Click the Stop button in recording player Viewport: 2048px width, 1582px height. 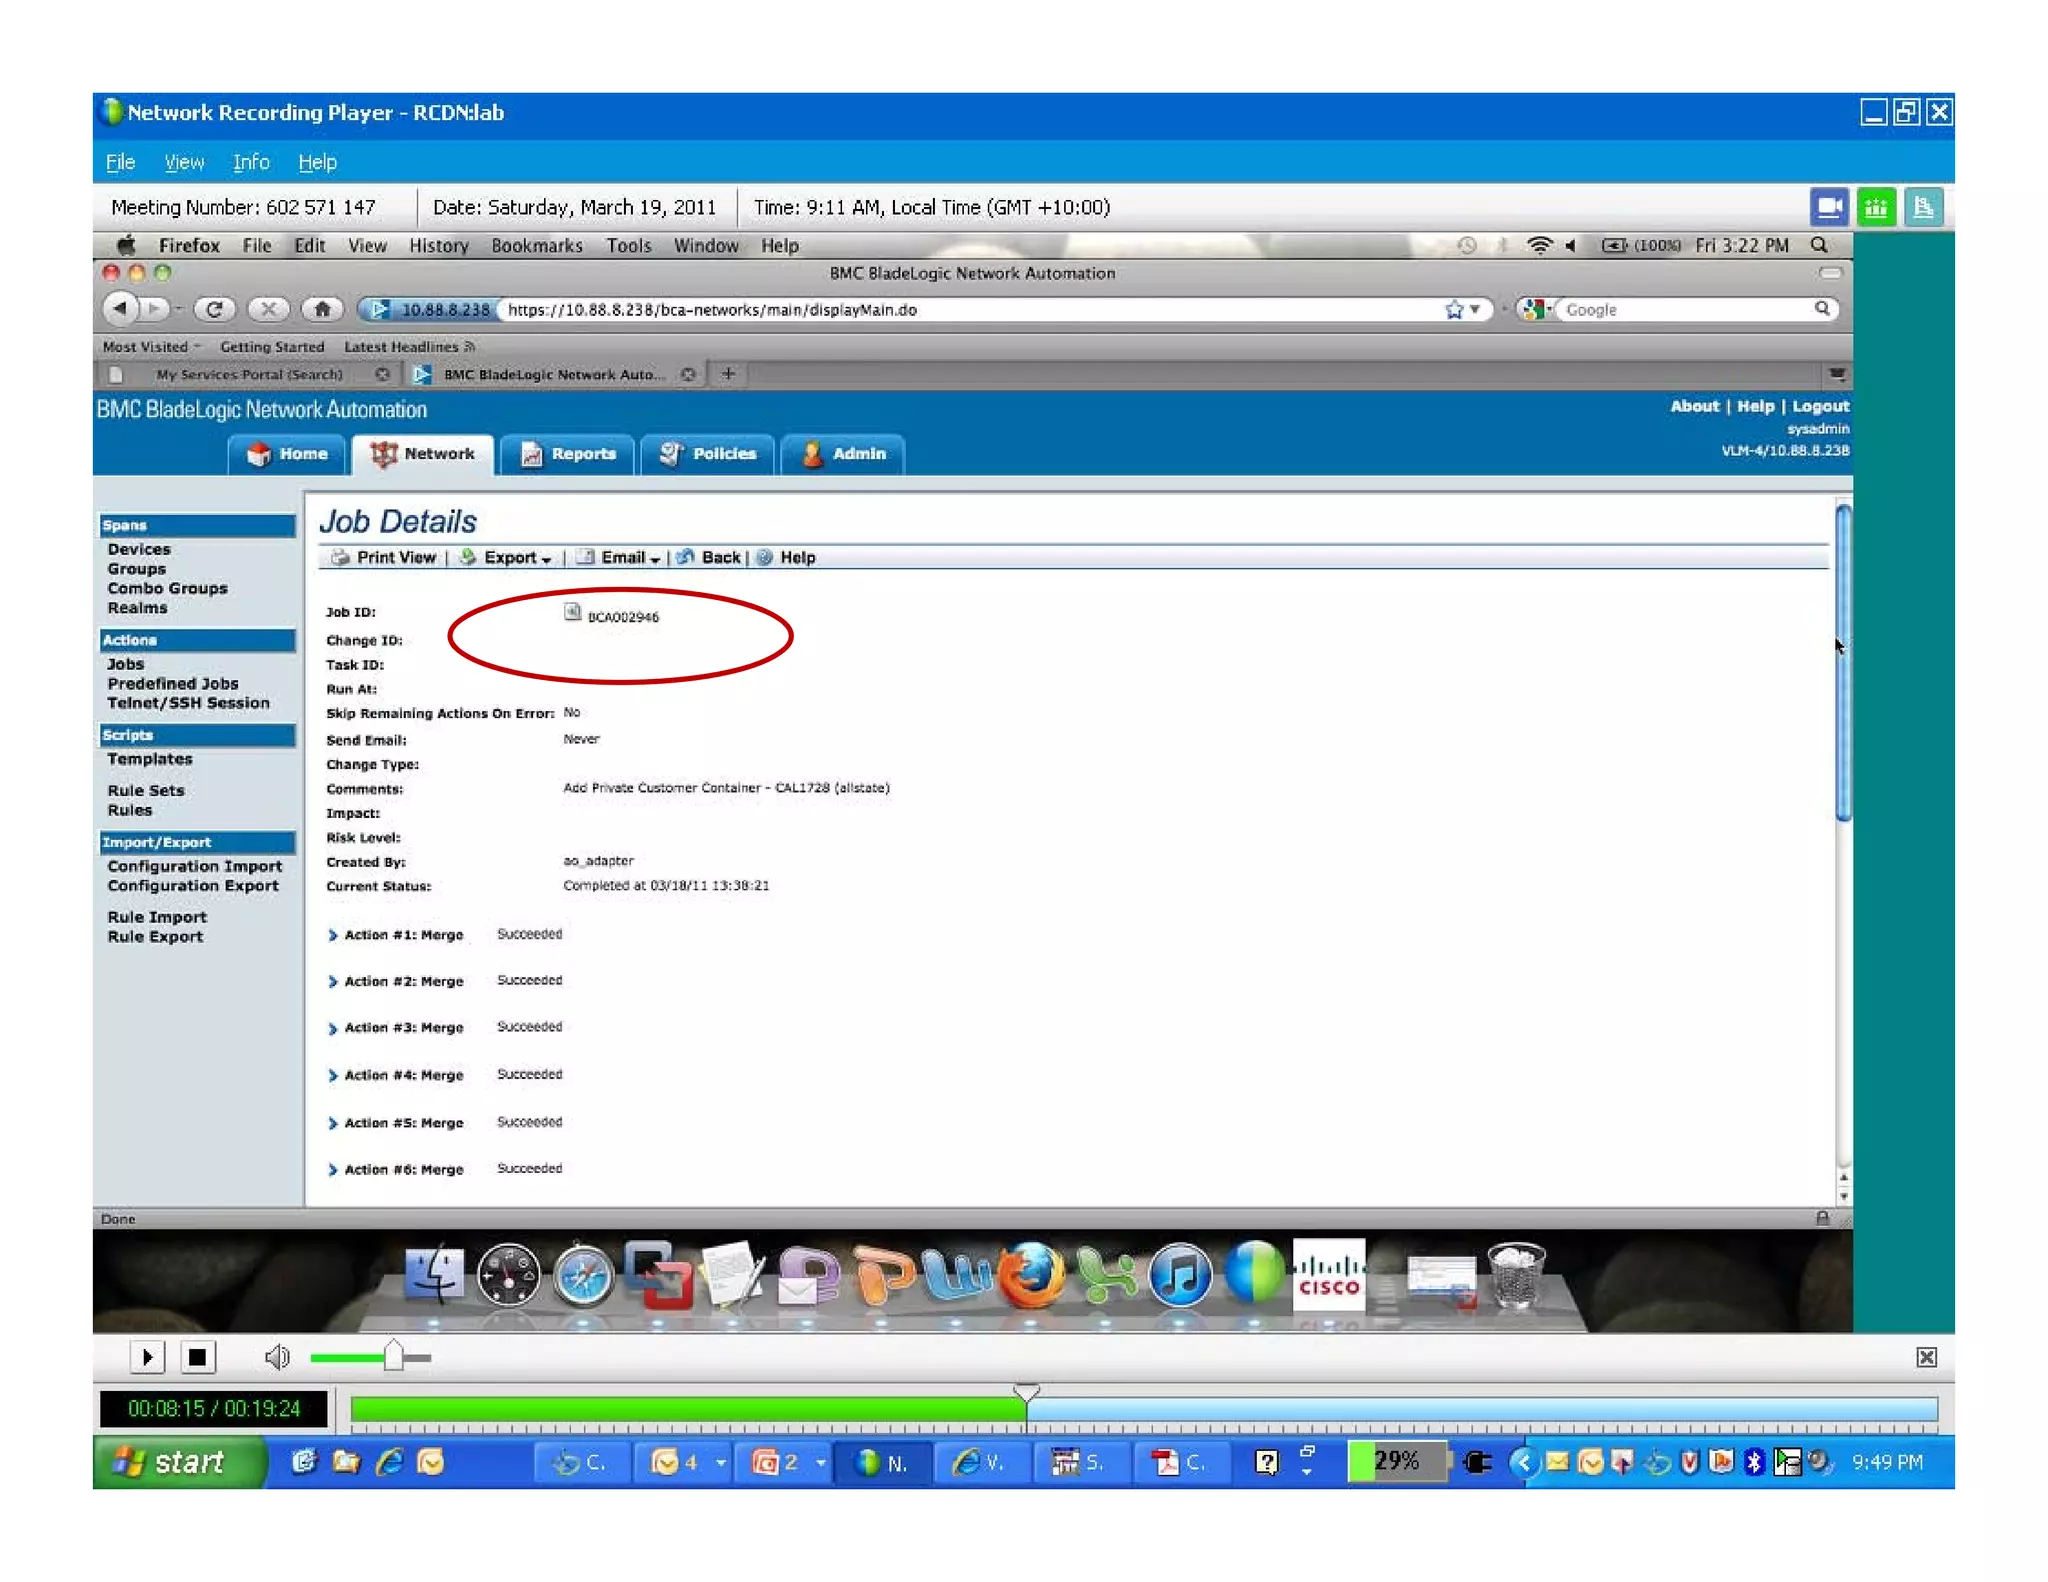(x=198, y=1357)
